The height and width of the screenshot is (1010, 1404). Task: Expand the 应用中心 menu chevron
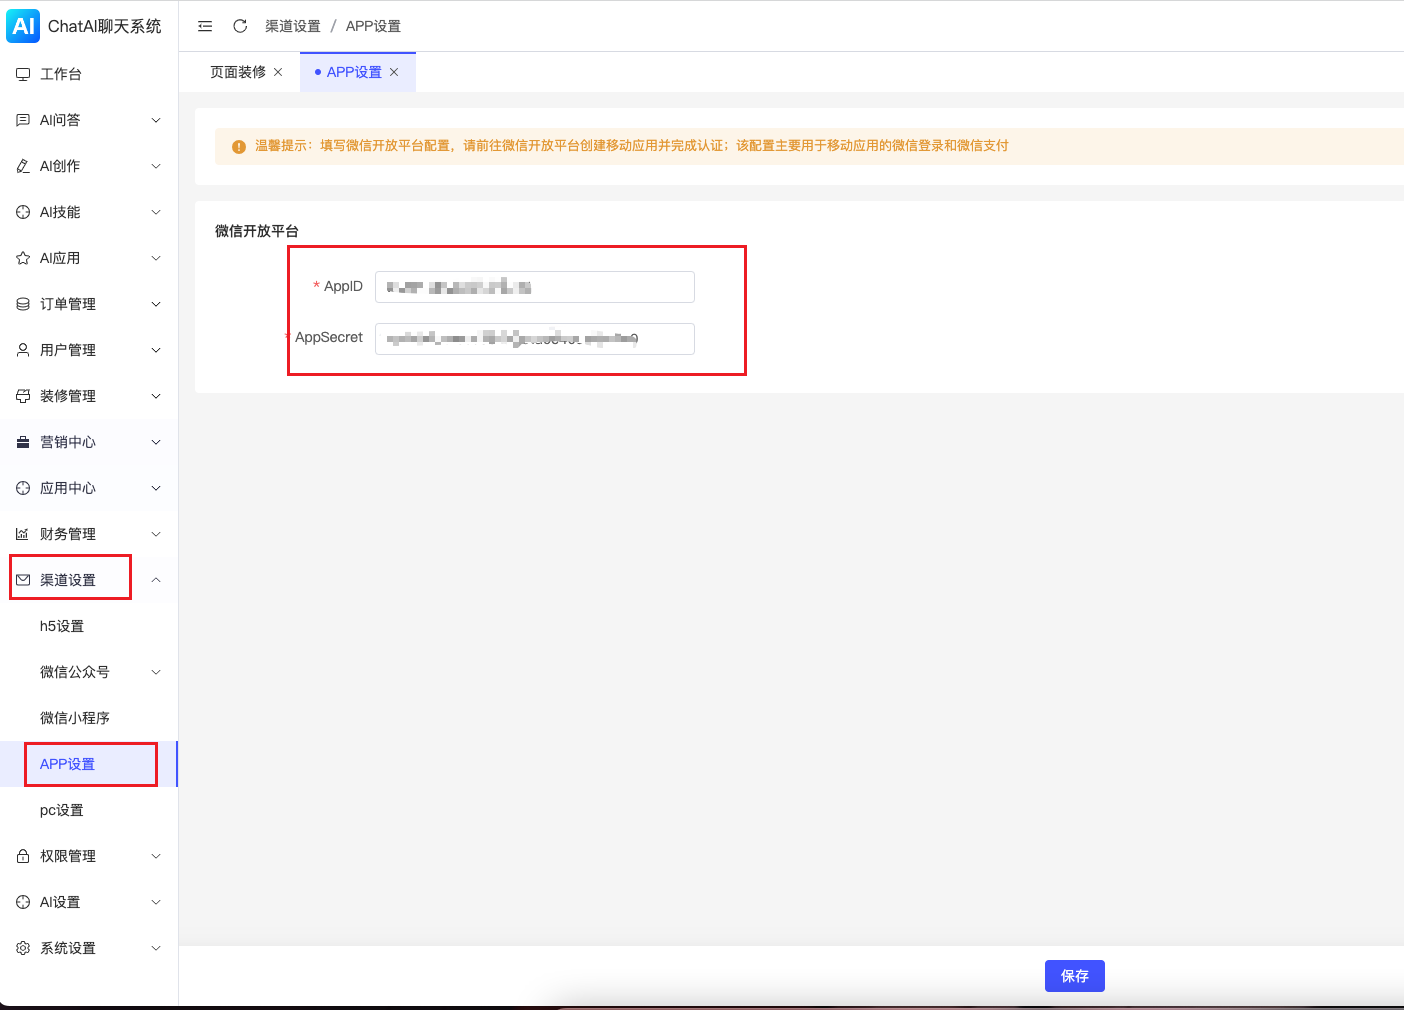pos(156,488)
